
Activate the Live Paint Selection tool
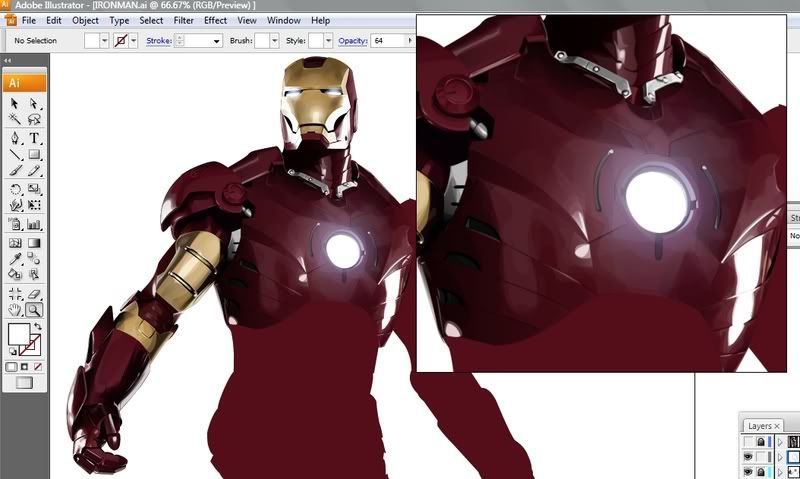(34, 274)
